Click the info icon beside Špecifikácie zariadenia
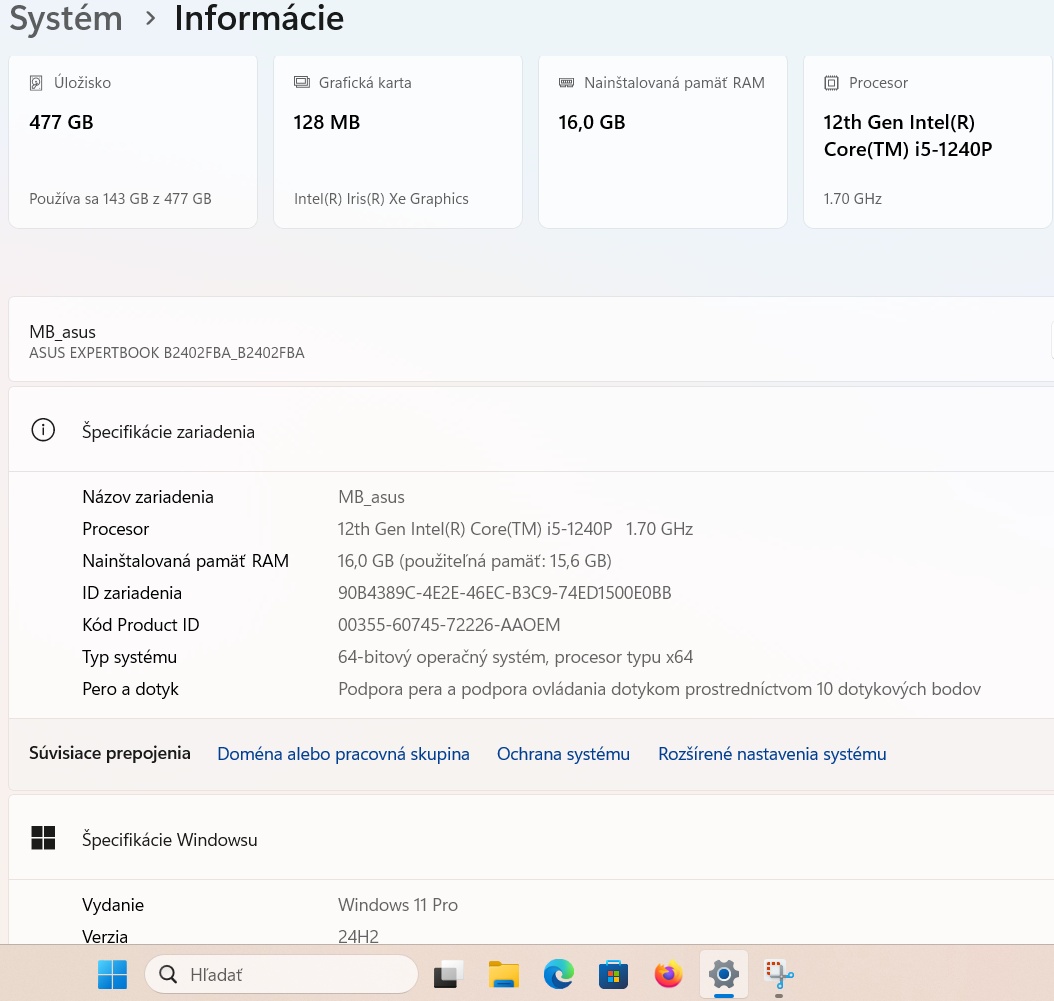Viewport: 1054px width, 1001px height. [43, 429]
